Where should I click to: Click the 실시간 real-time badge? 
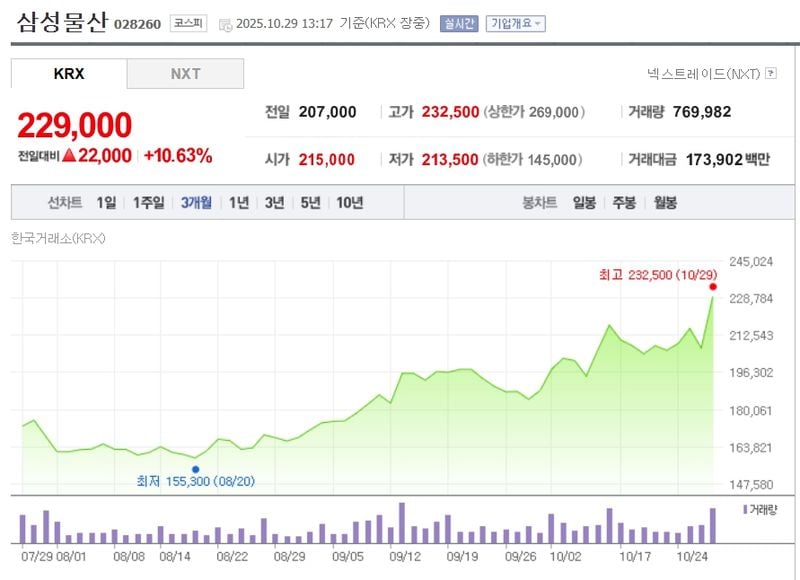pyautogui.click(x=459, y=23)
